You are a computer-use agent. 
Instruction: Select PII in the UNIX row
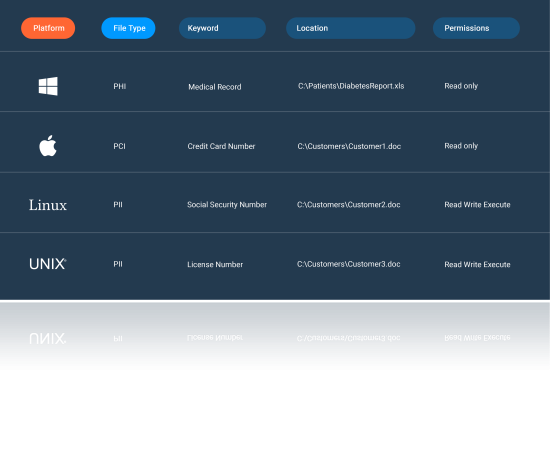[x=118, y=264]
